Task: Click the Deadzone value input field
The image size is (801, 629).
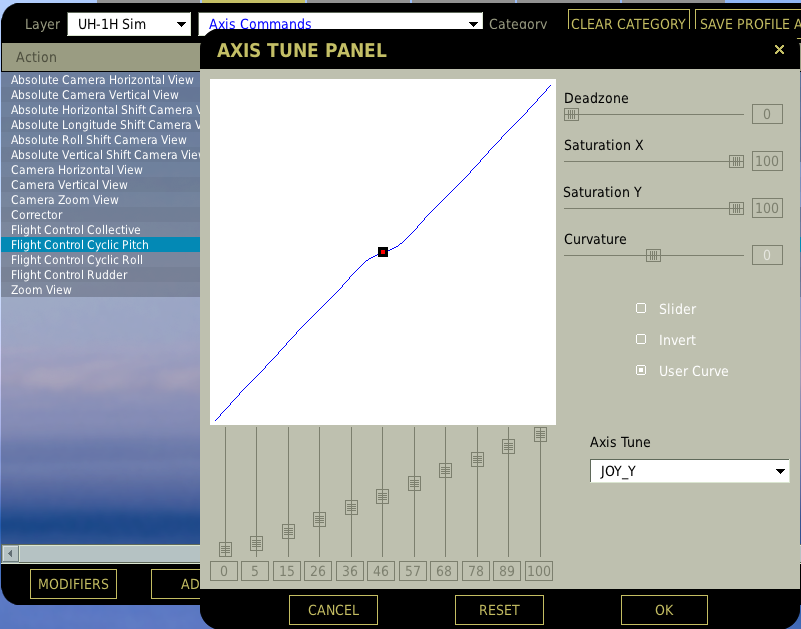Action: [x=767, y=113]
